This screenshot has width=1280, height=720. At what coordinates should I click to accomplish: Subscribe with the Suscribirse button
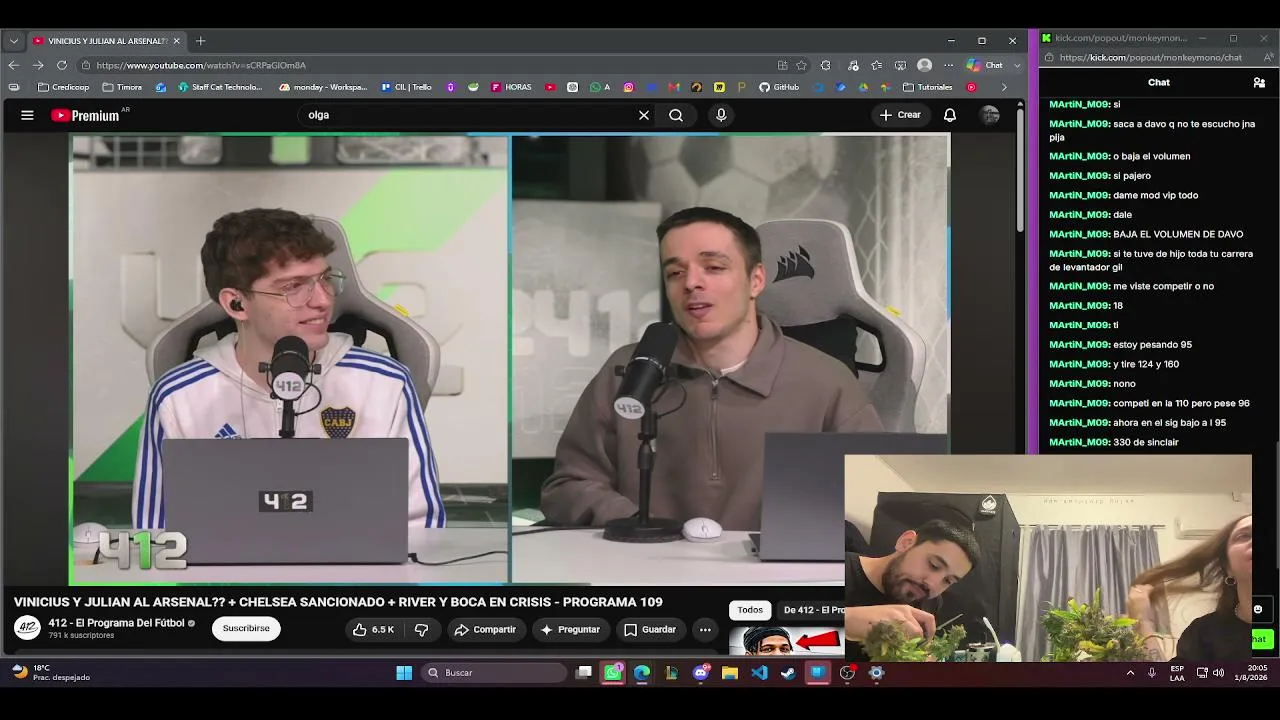[246, 628]
